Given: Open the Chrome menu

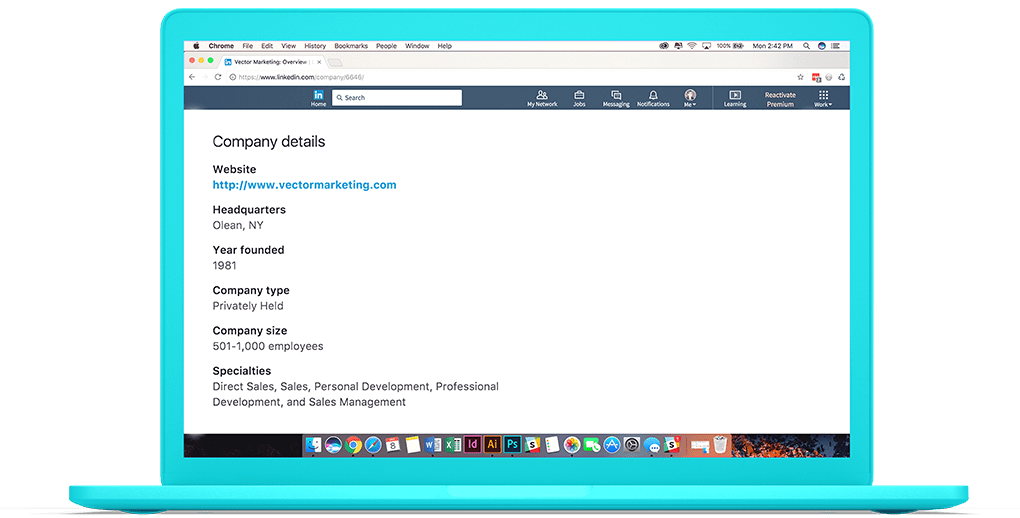Looking at the screenshot, I should [x=221, y=46].
